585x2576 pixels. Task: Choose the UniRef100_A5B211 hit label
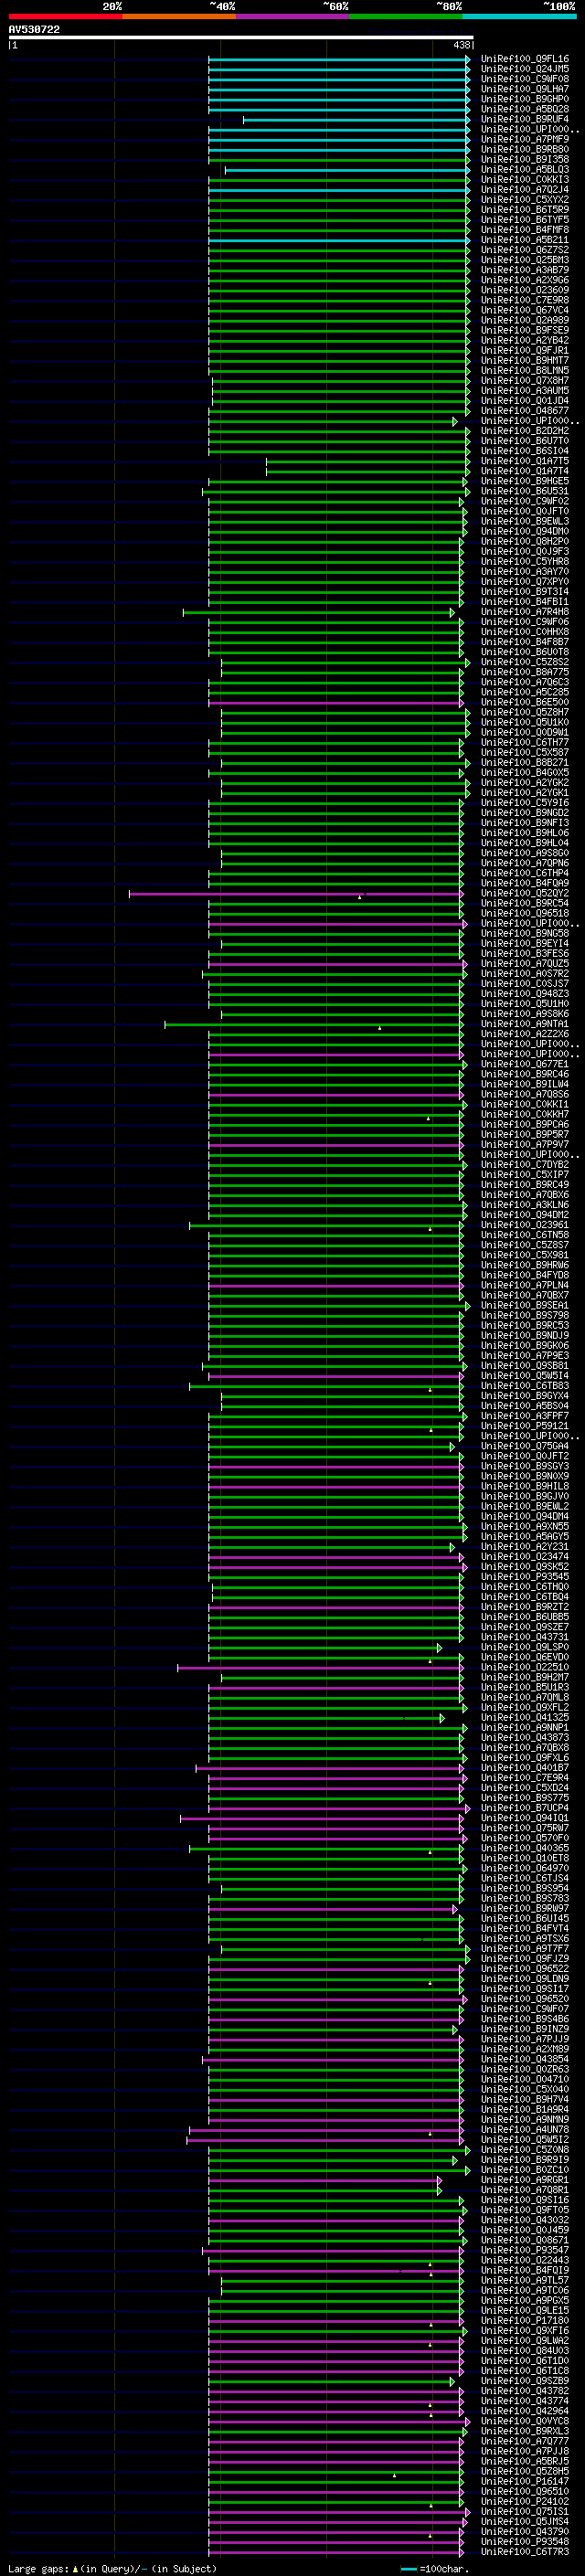525,240
